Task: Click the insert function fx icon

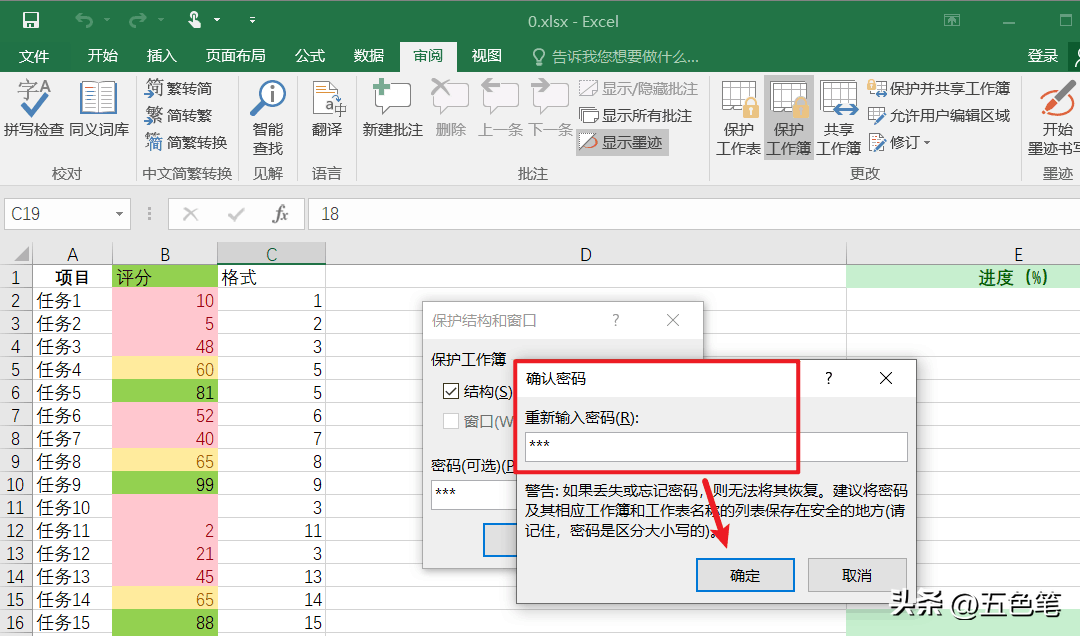Action: click(x=280, y=214)
